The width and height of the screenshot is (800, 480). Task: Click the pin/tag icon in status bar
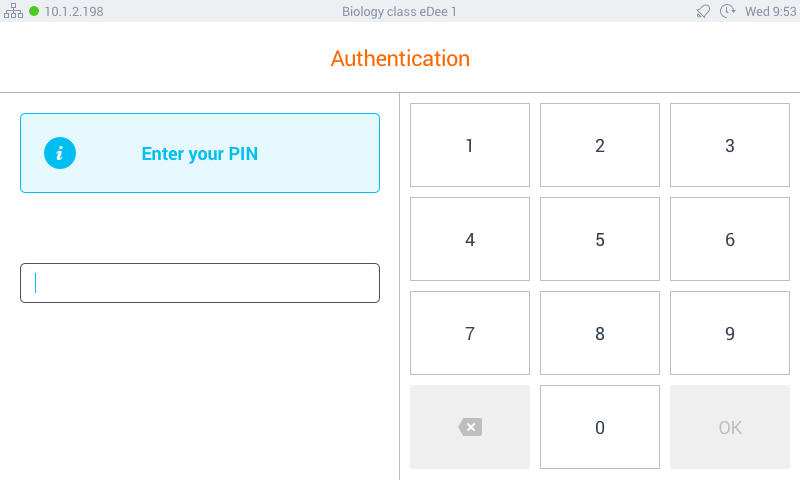point(703,11)
